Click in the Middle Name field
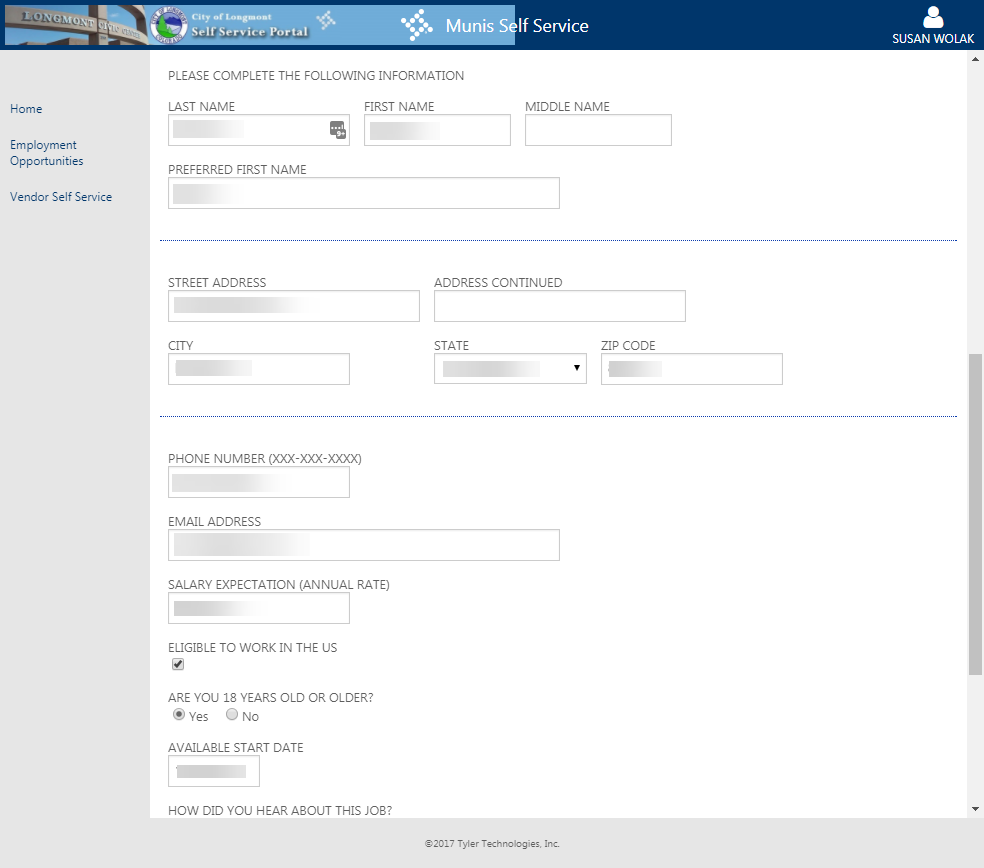This screenshot has height=868, width=984. 598,130
